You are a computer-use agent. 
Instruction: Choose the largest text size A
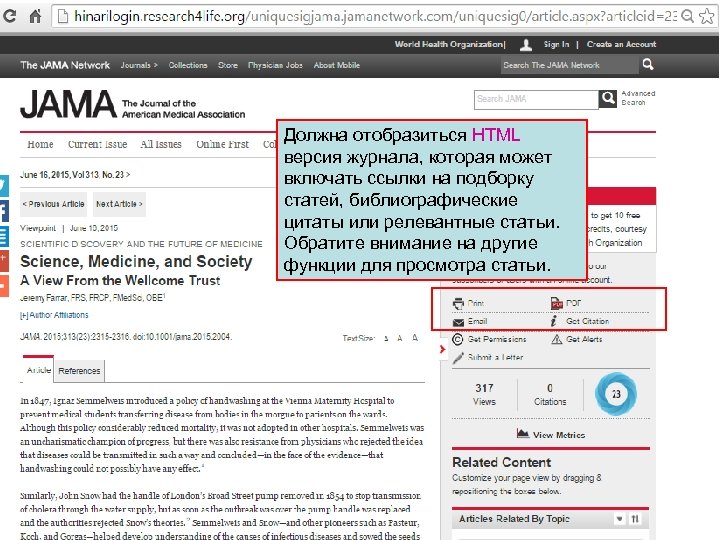(415, 338)
